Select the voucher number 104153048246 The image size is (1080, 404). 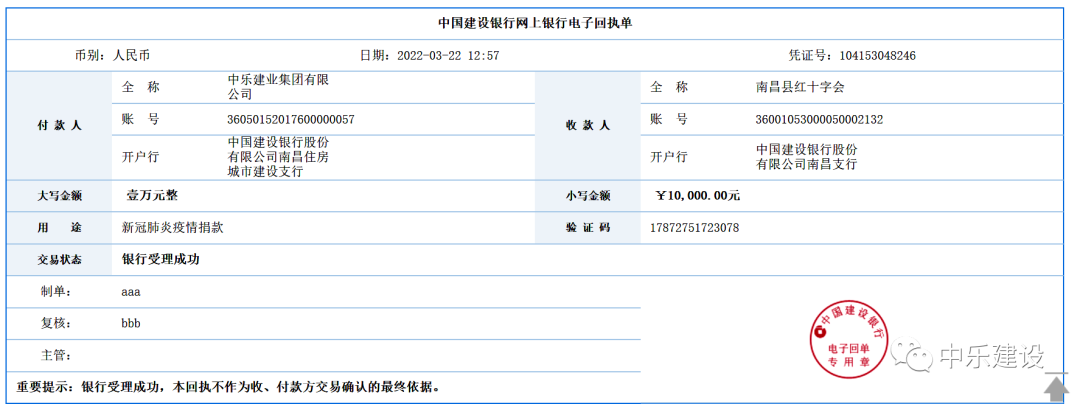[x=877, y=56]
